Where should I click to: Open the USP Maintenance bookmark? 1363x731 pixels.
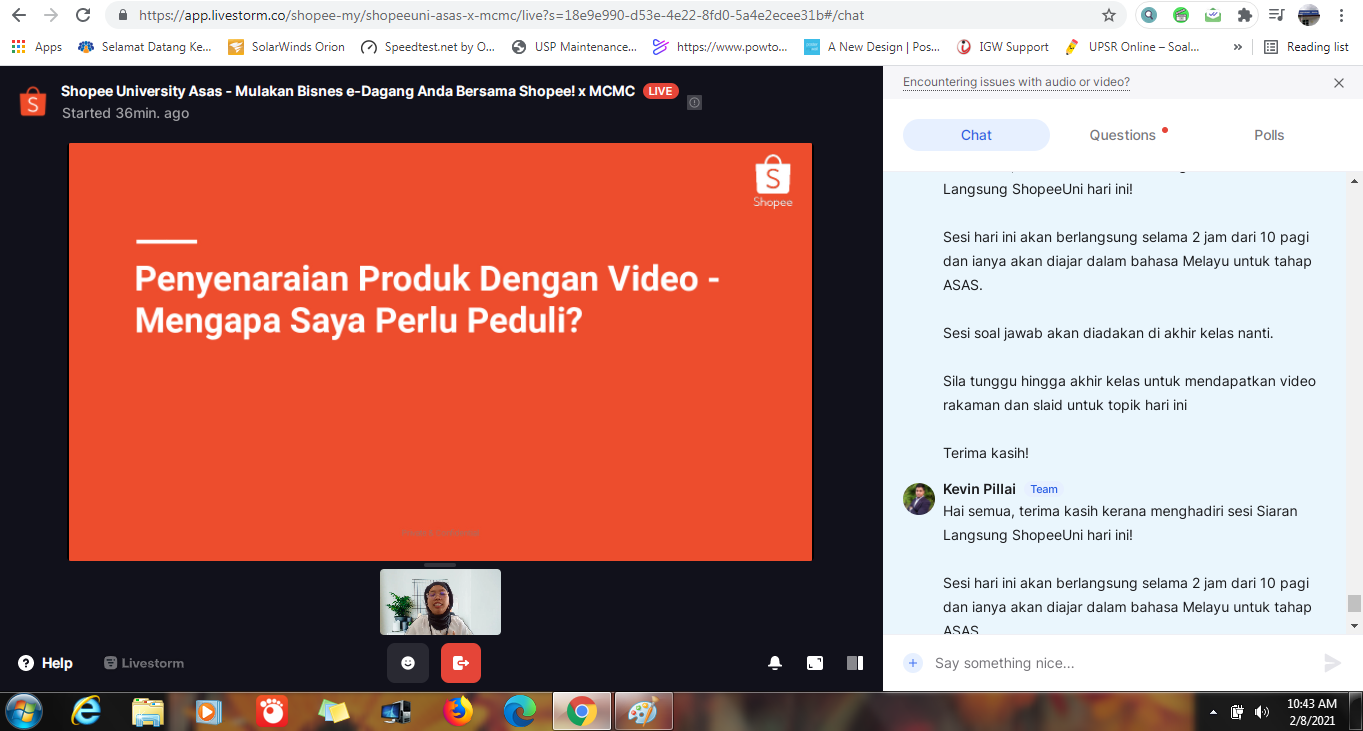574,47
